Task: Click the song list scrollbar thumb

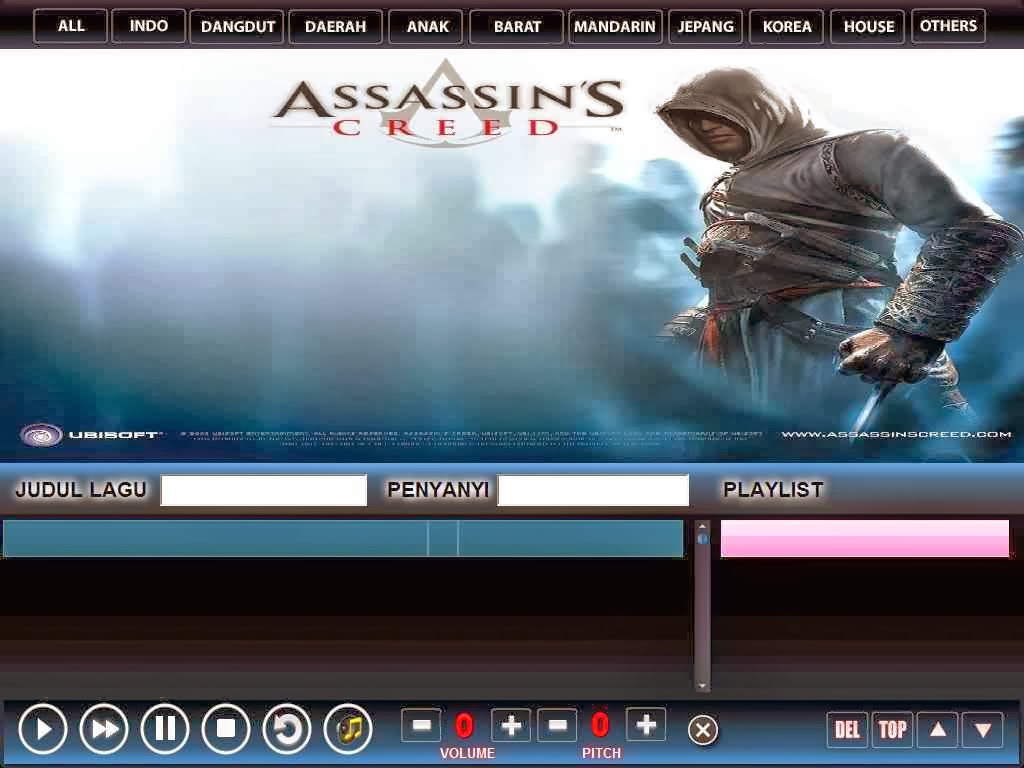Action: pyautogui.click(x=702, y=539)
